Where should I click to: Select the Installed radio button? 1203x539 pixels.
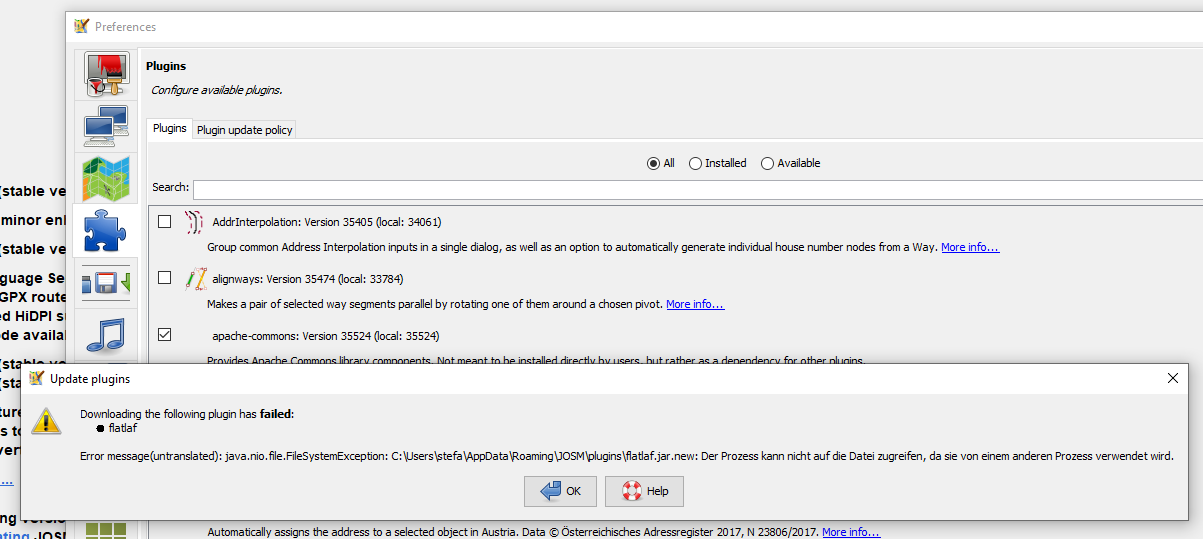717,163
